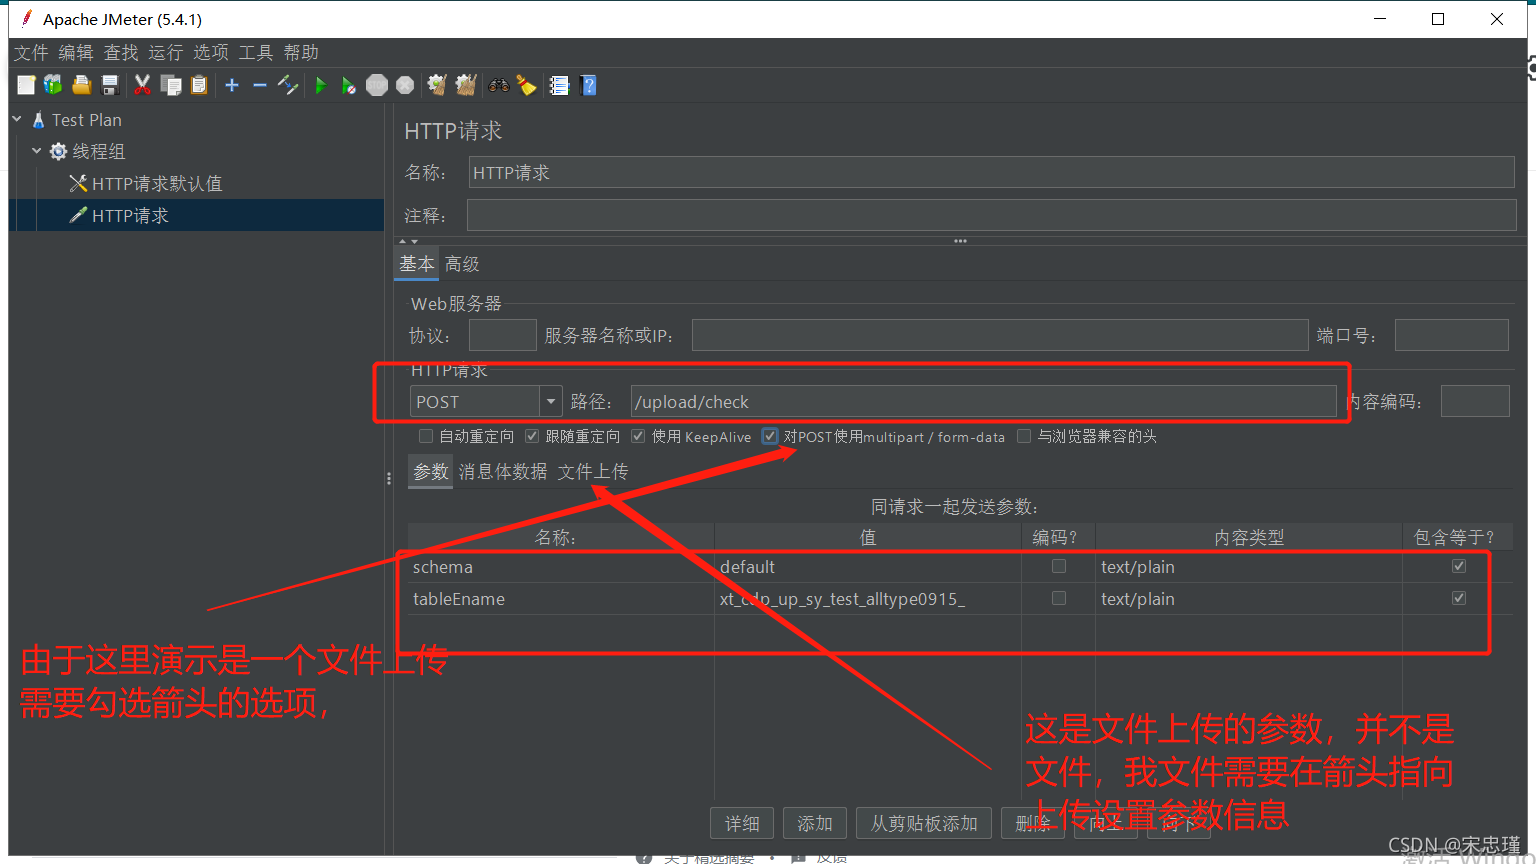Switch to the 基本 tab
Viewport: 1536px width, 864px height.
pos(417,264)
